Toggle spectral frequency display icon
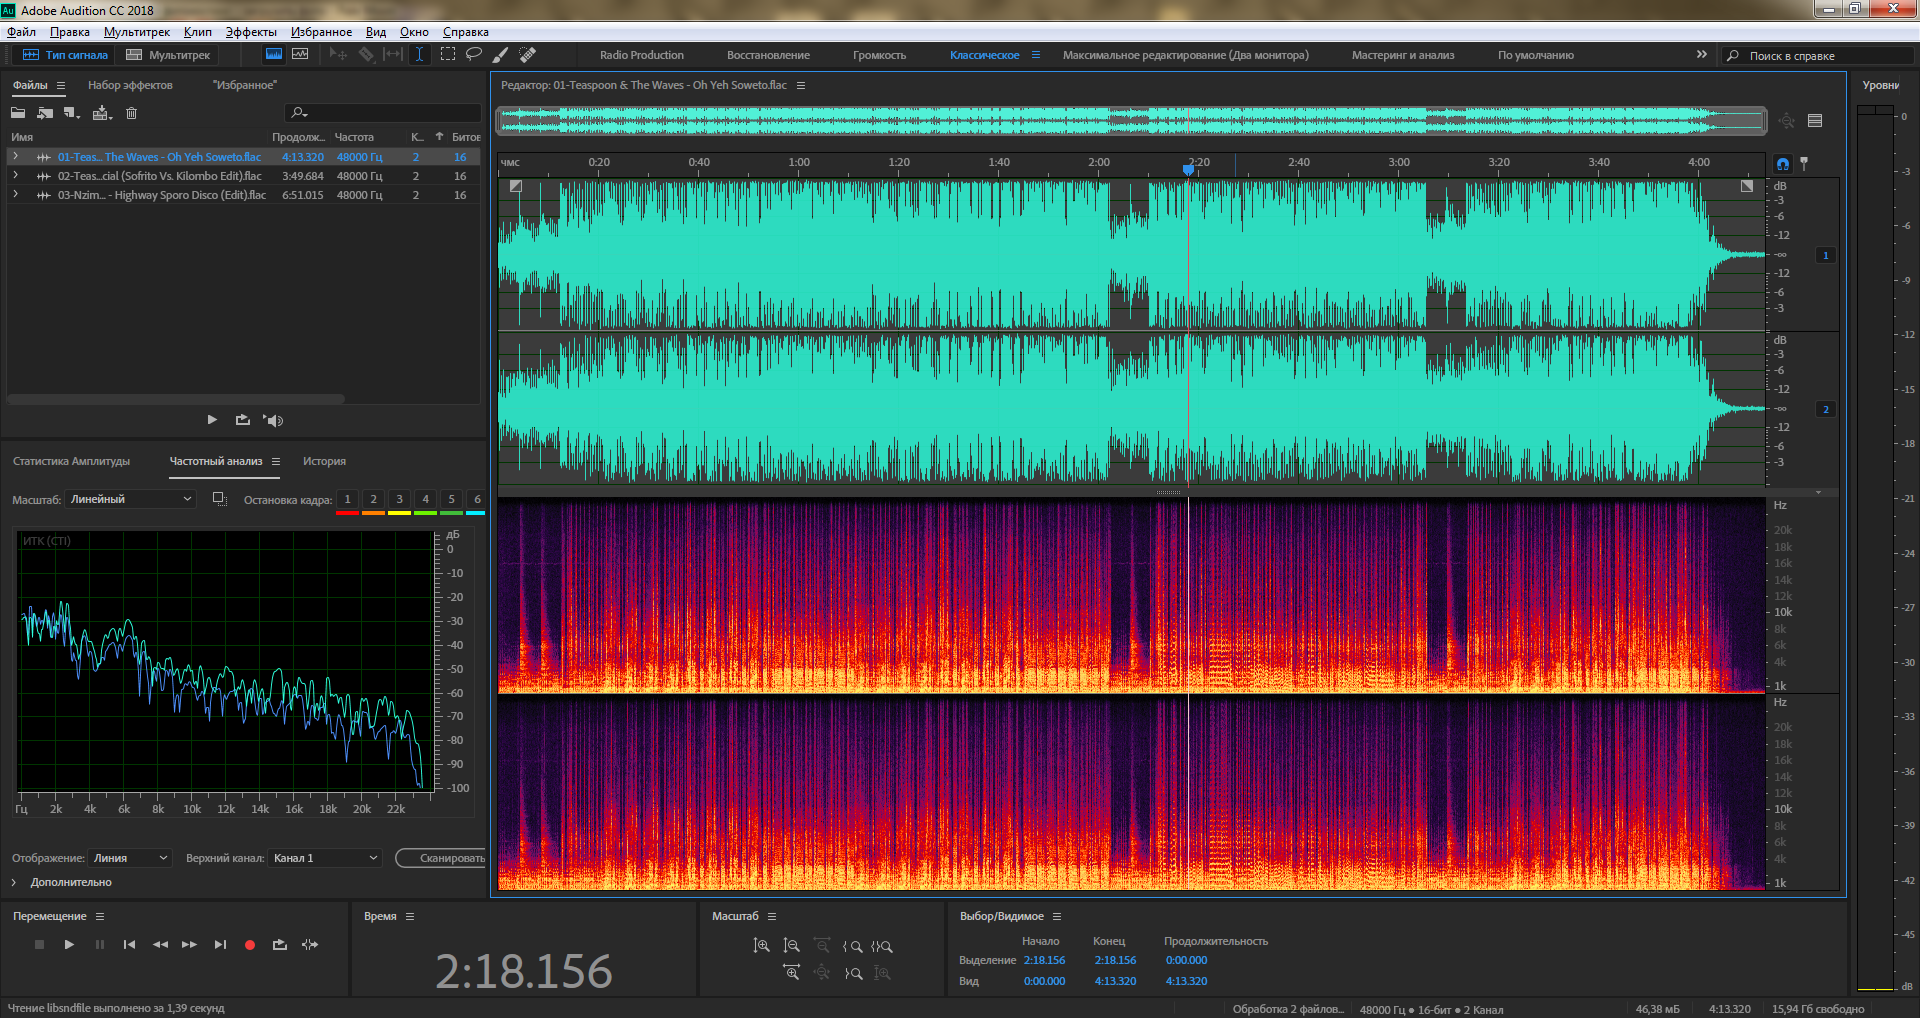The height and width of the screenshot is (1018, 1920). click(x=273, y=54)
